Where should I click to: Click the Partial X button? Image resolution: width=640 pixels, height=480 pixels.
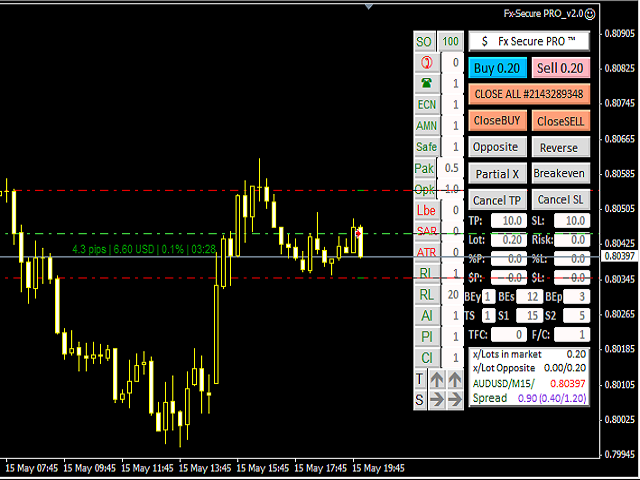[498, 174]
